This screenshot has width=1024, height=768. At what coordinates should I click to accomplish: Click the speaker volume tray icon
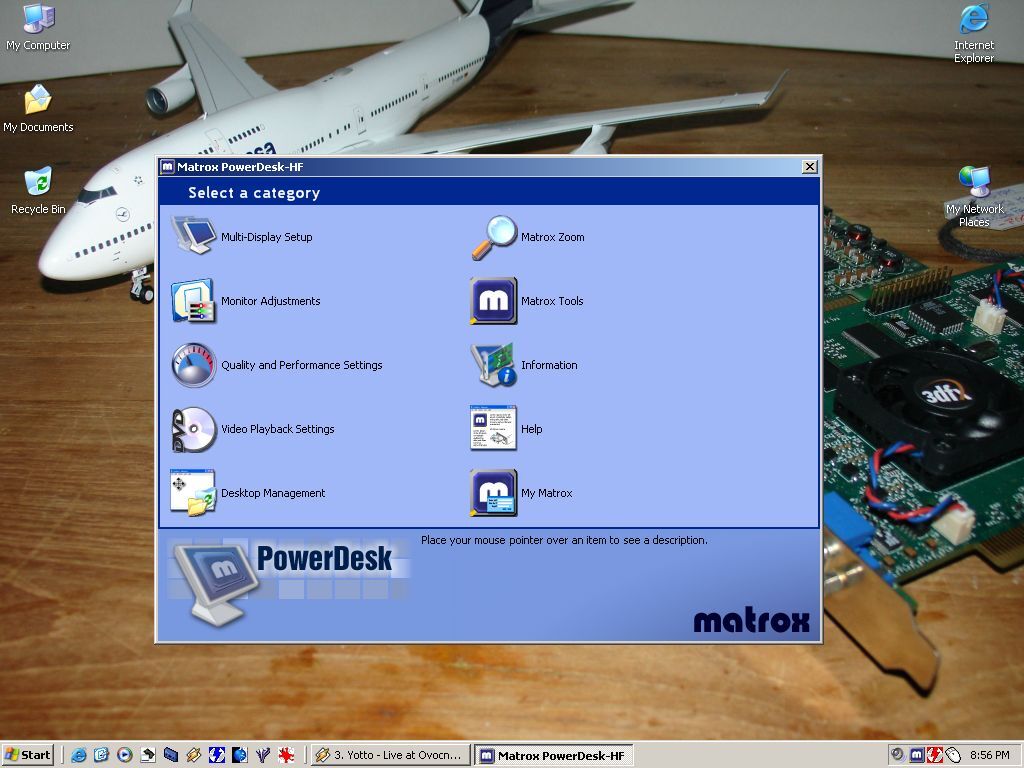coord(897,755)
